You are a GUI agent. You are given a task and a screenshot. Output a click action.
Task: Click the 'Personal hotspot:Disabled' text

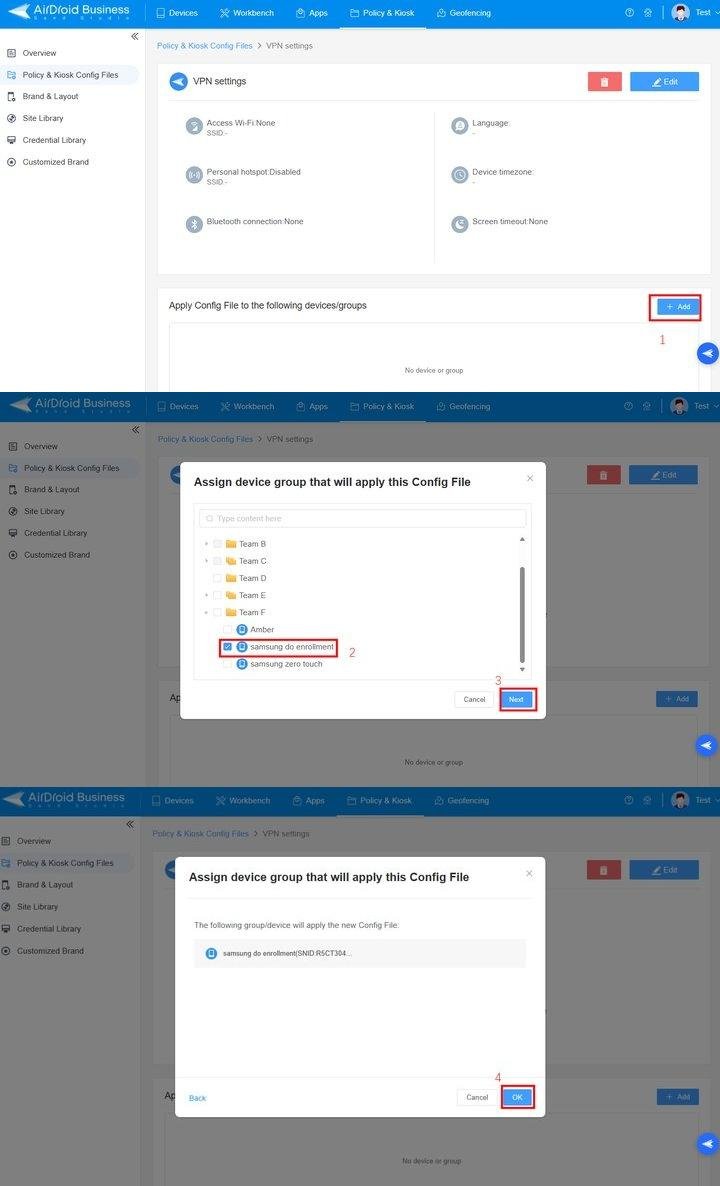tap(253, 172)
